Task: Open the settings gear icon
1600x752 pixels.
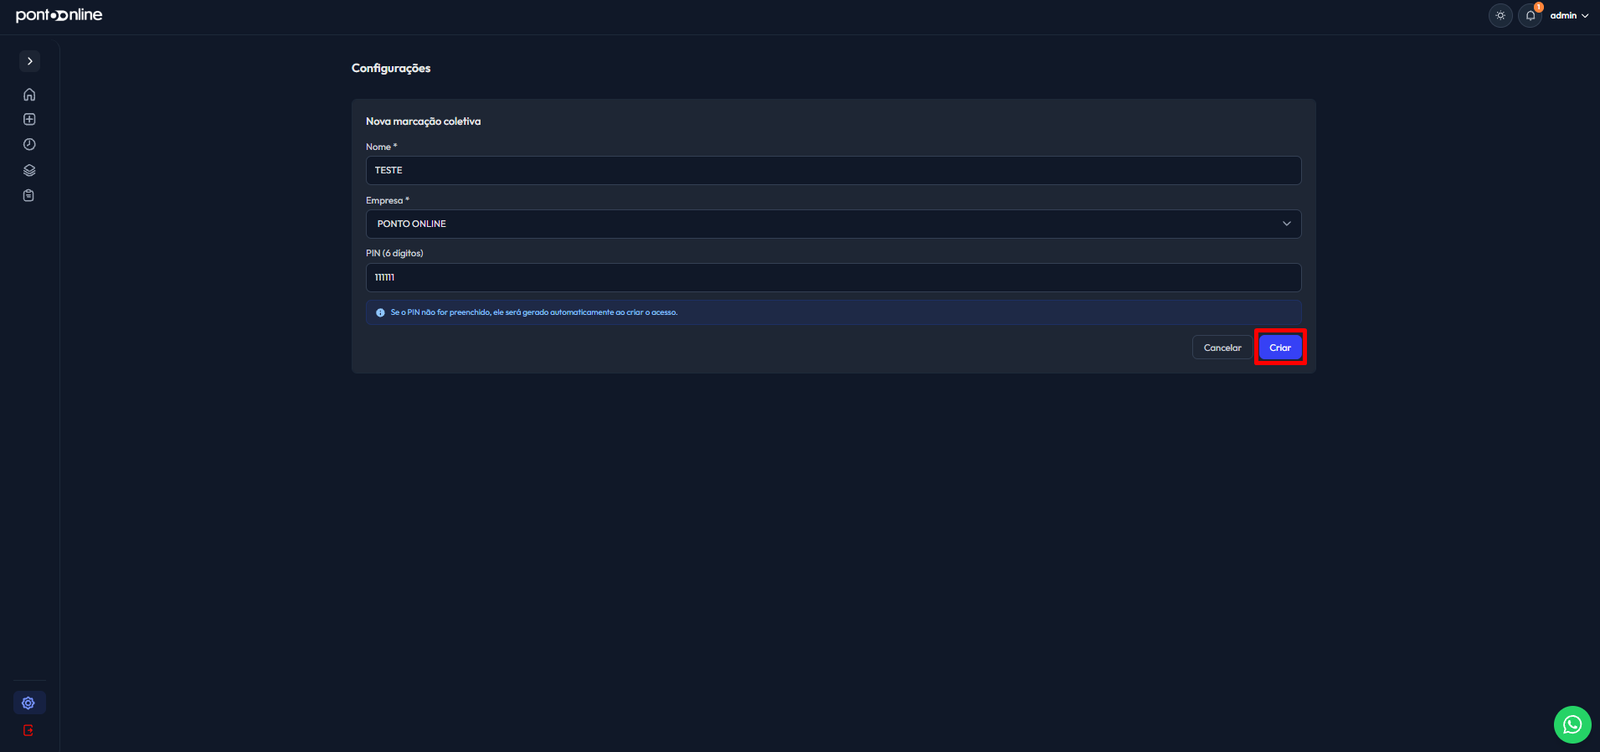Action: tap(29, 703)
